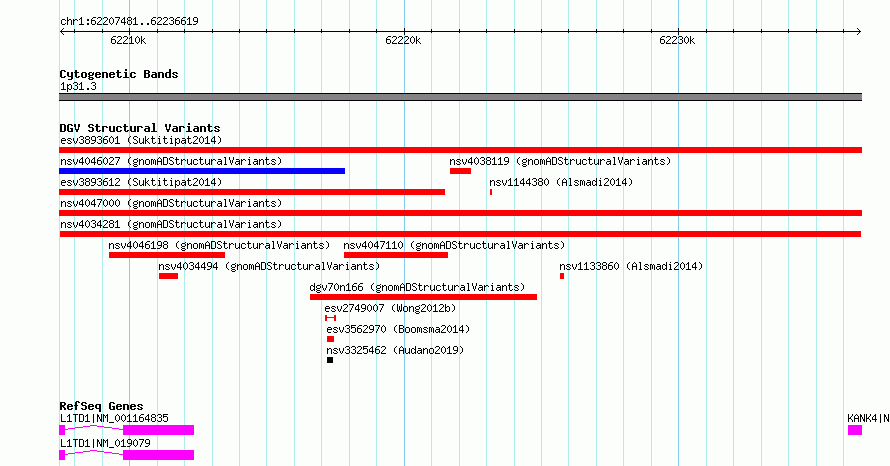Viewport: 890px width, 466px height.
Task: Select the red dgv70n166 variant bar
Action: click(423, 297)
